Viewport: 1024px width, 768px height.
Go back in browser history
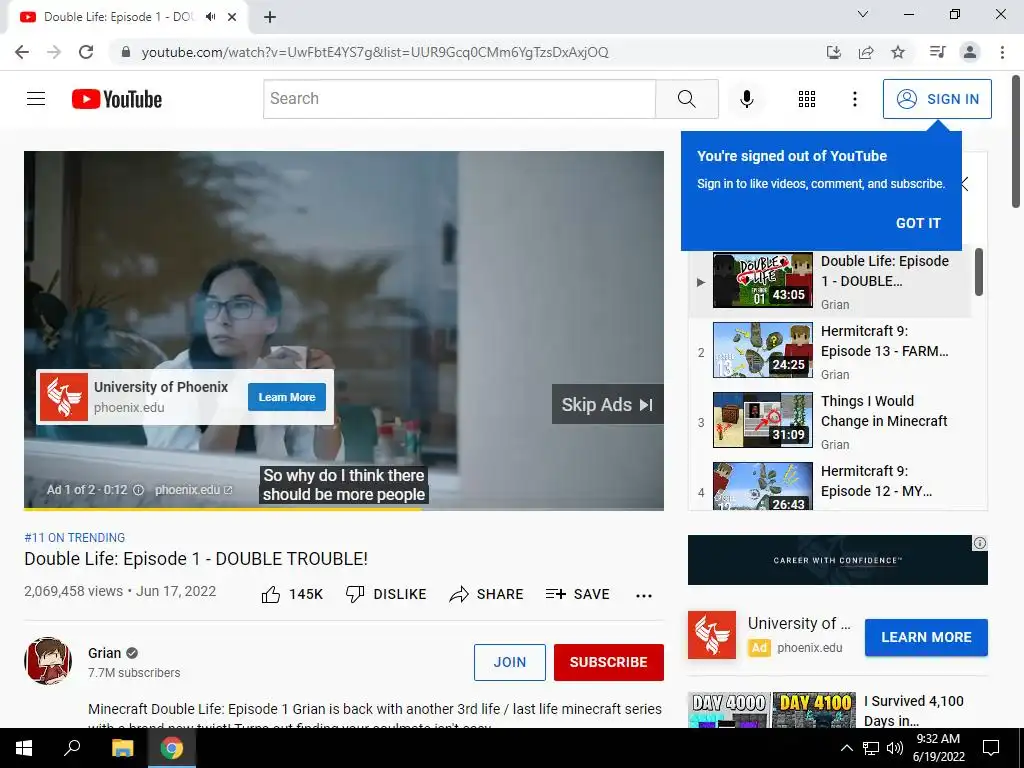(x=22, y=52)
